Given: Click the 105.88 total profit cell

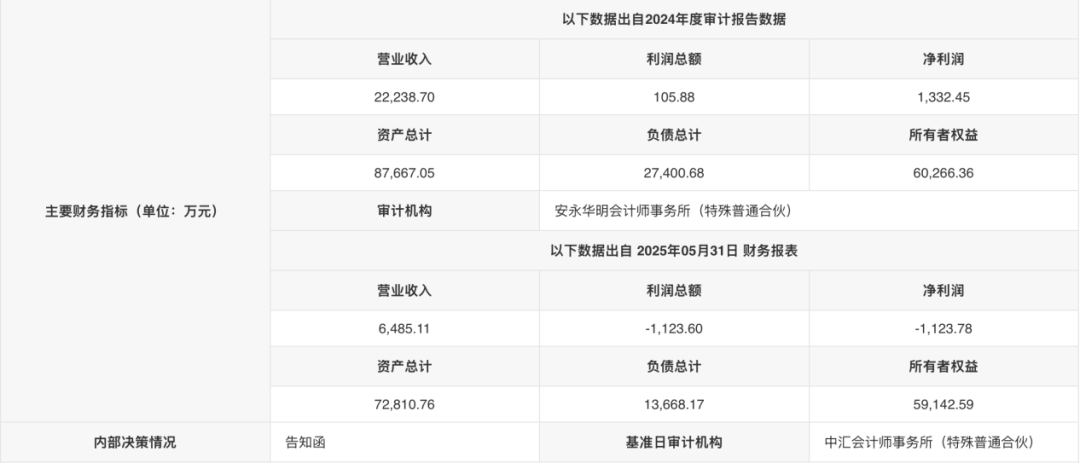Looking at the screenshot, I should (x=674, y=97).
